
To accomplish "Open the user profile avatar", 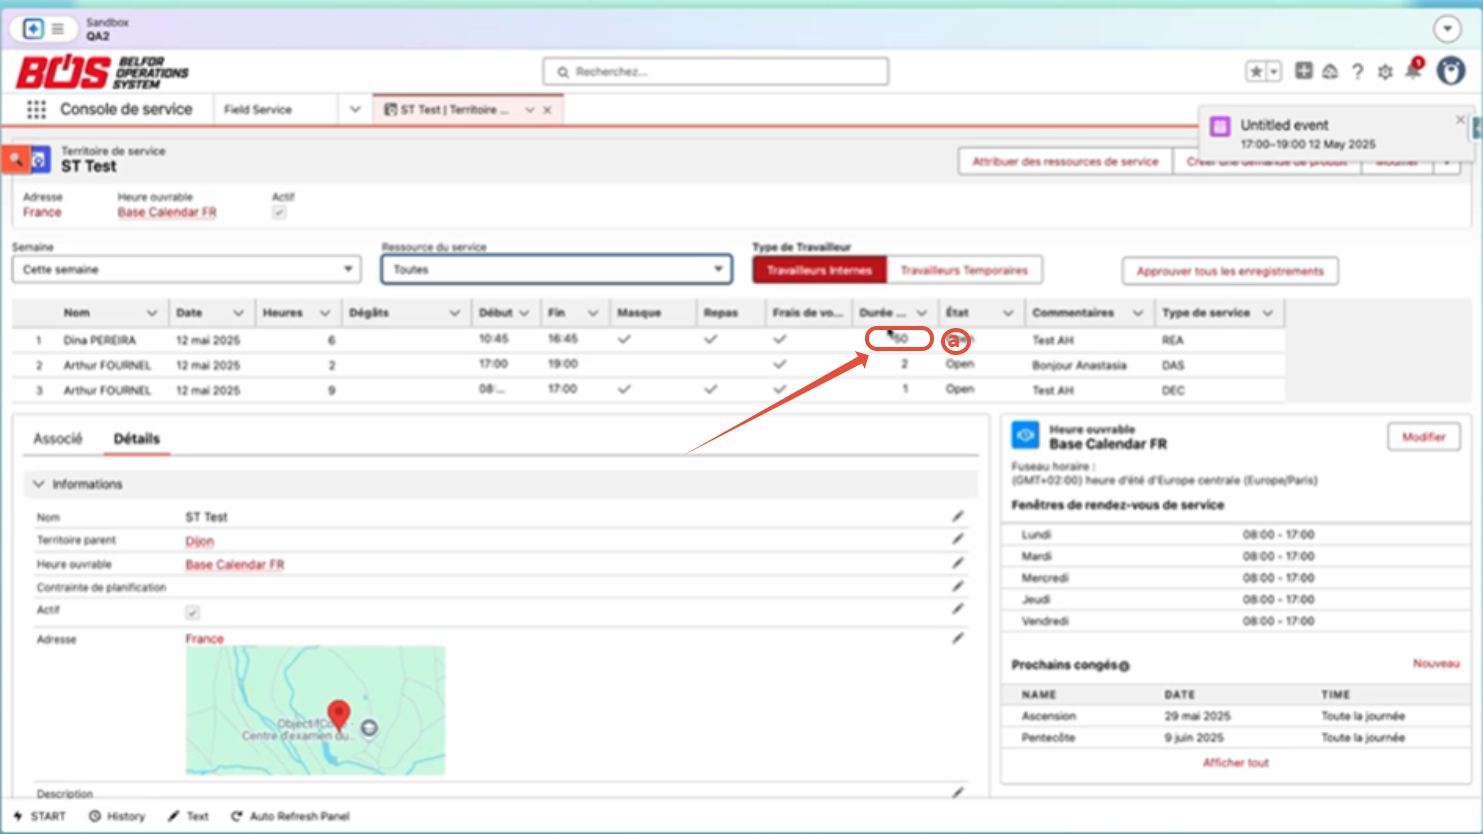I will (x=1451, y=70).
